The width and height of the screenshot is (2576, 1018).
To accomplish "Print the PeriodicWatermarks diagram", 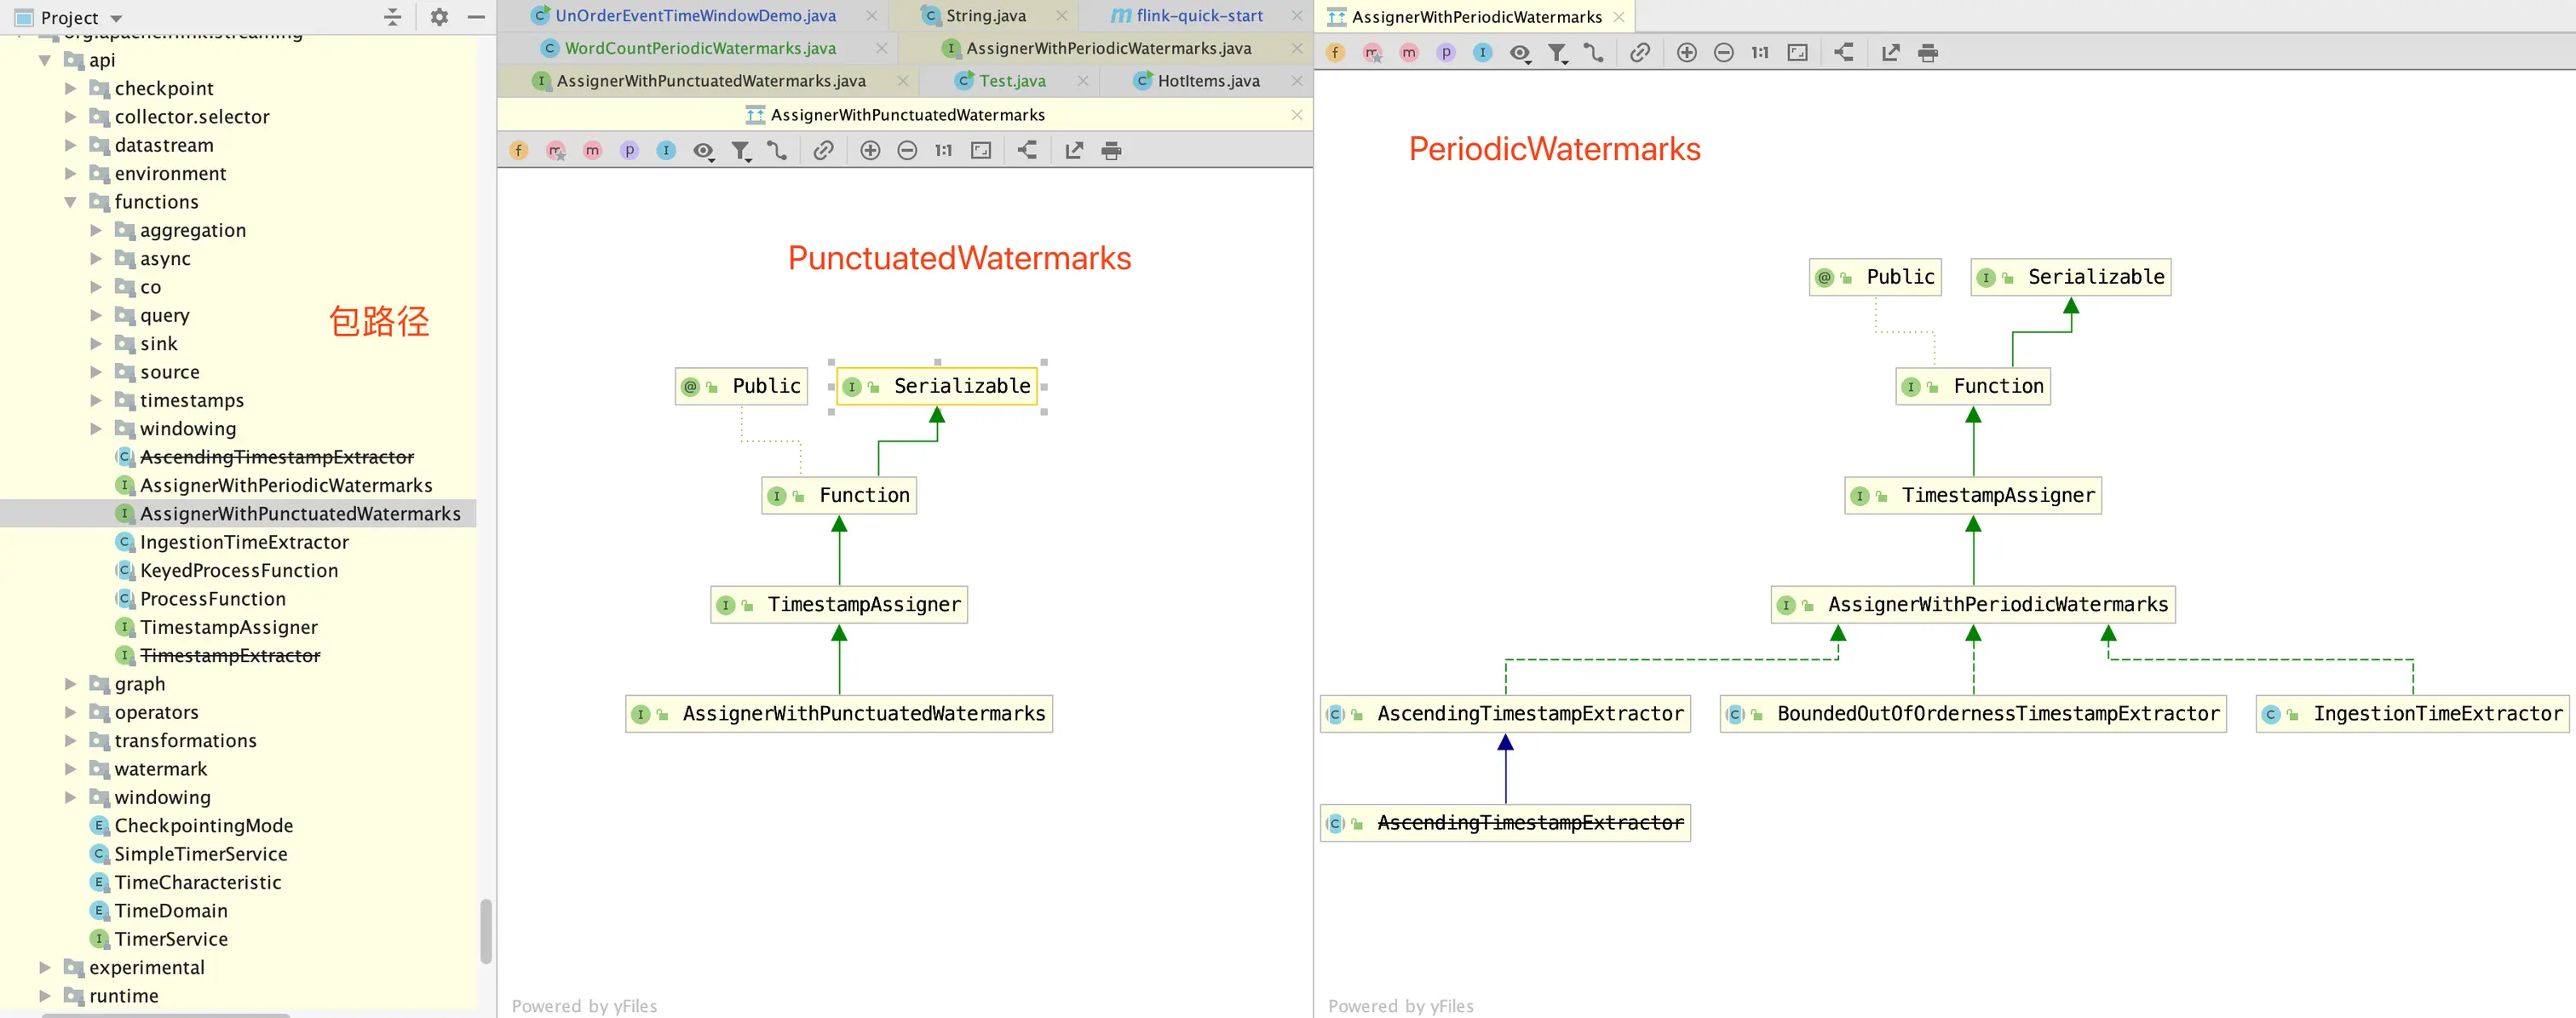I will (x=1927, y=53).
